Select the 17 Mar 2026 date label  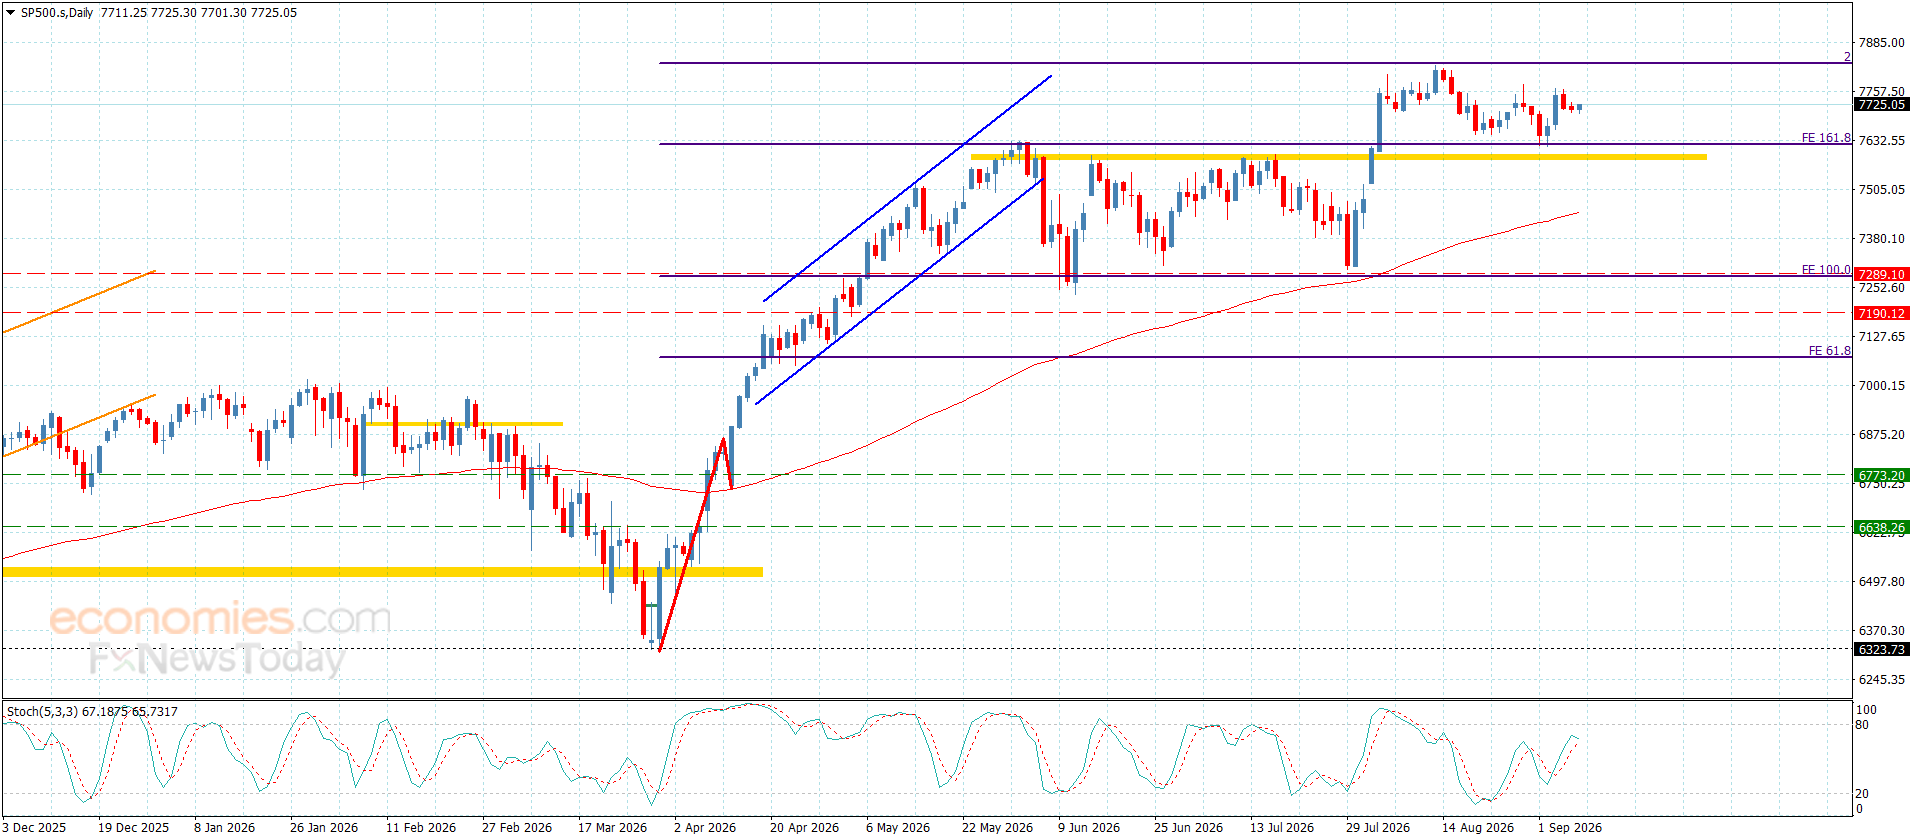[612, 828]
